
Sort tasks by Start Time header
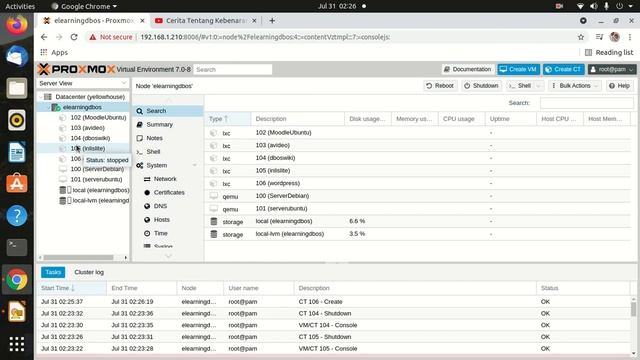coord(72,288)
